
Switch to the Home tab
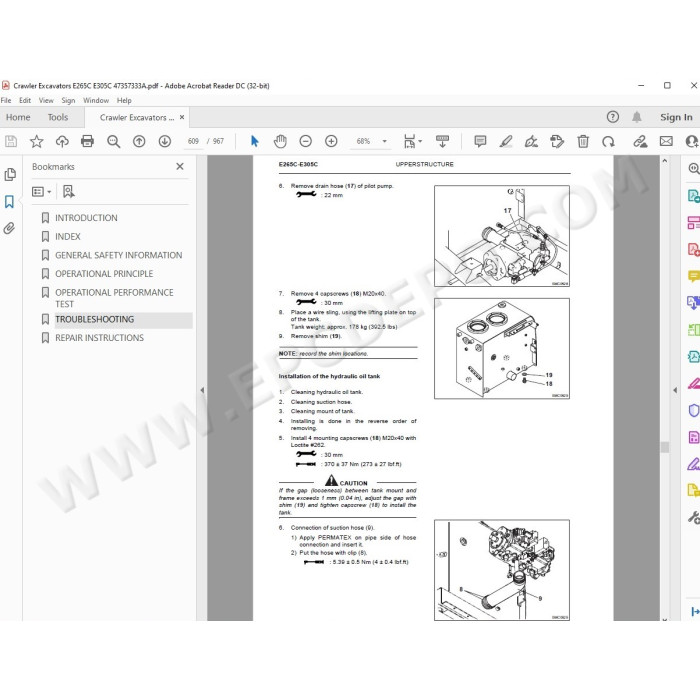coord(18,117)
